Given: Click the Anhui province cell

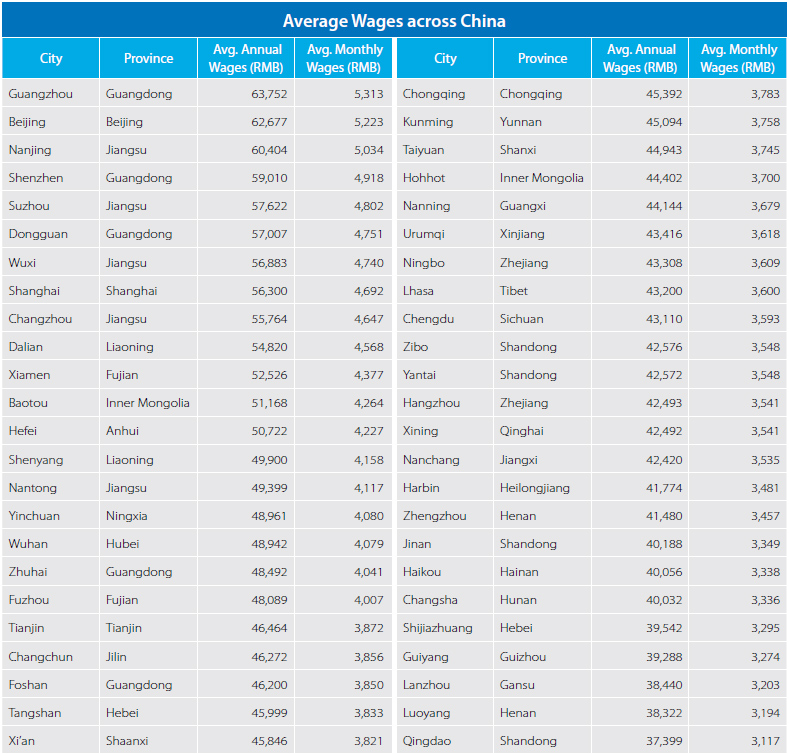Looking at the screenshot, I should pyautogui.click(x=123, y=431).
